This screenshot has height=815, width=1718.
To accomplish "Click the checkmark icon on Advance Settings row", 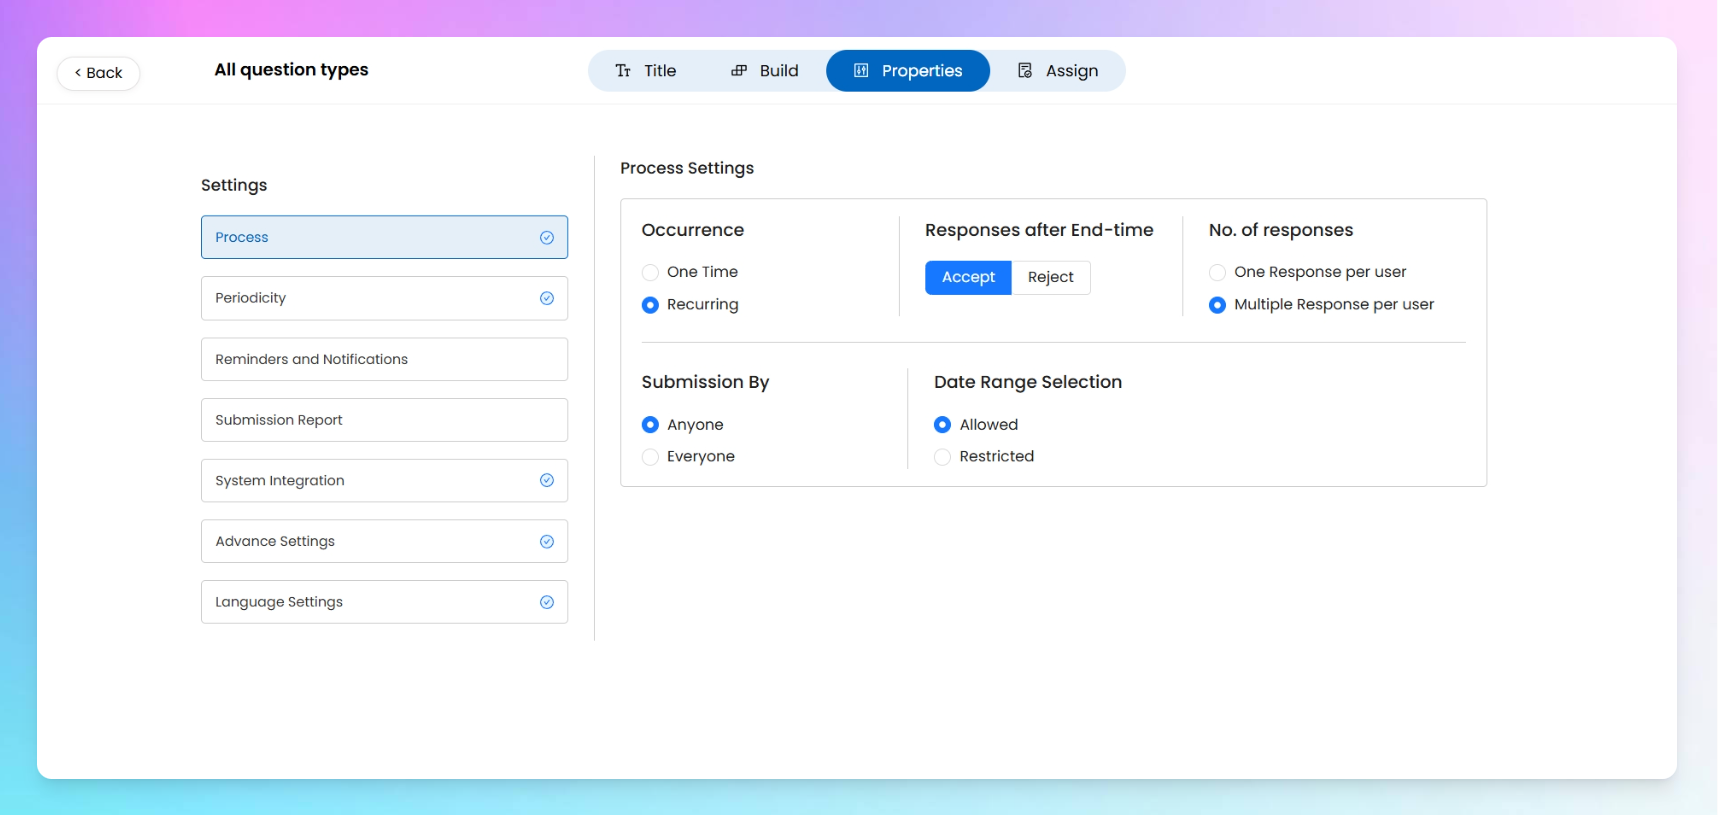I will pyautogui.click(x=547, y=542).
